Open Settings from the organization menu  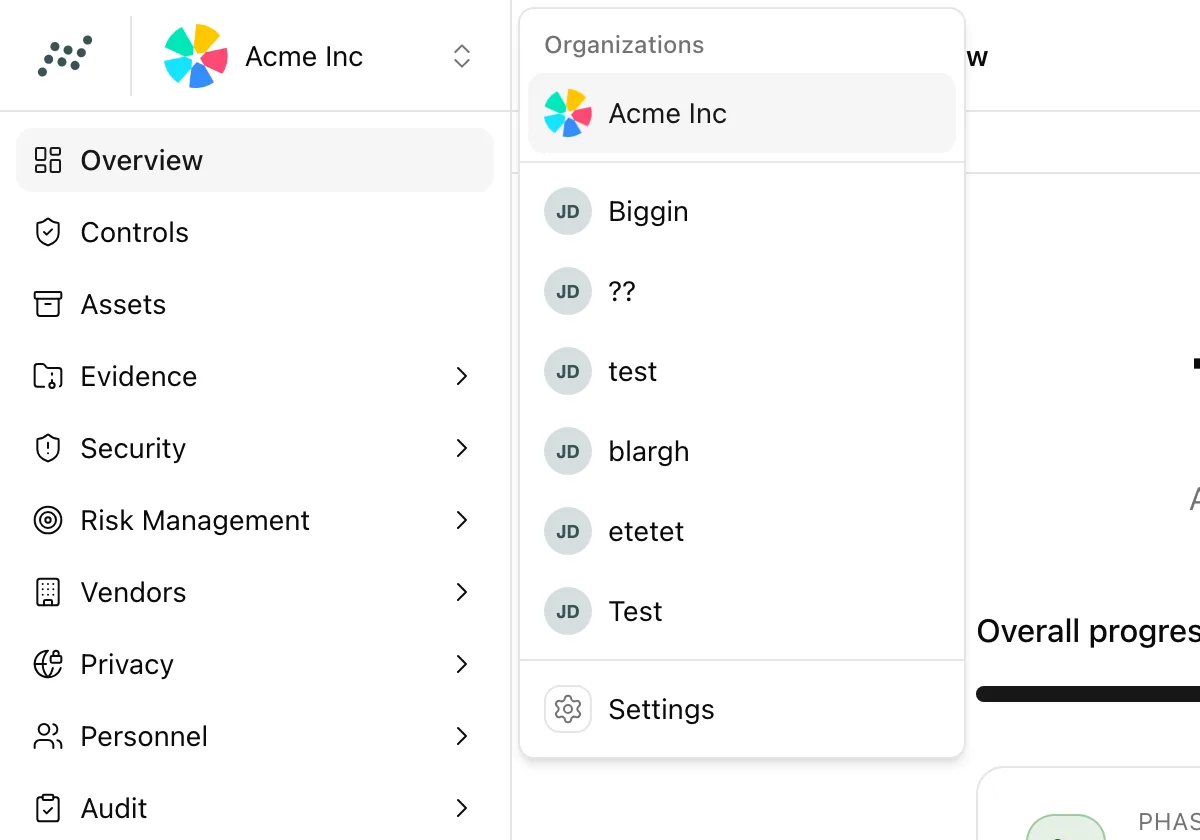click(742, 709)
